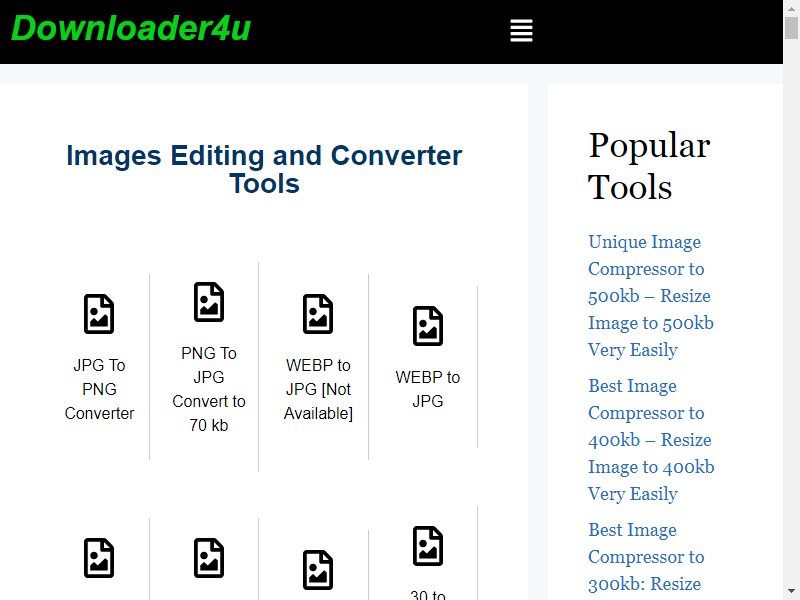Open Best Image Compressor to 400kb link
Screen dimensions: 800x600
point(651,440)
